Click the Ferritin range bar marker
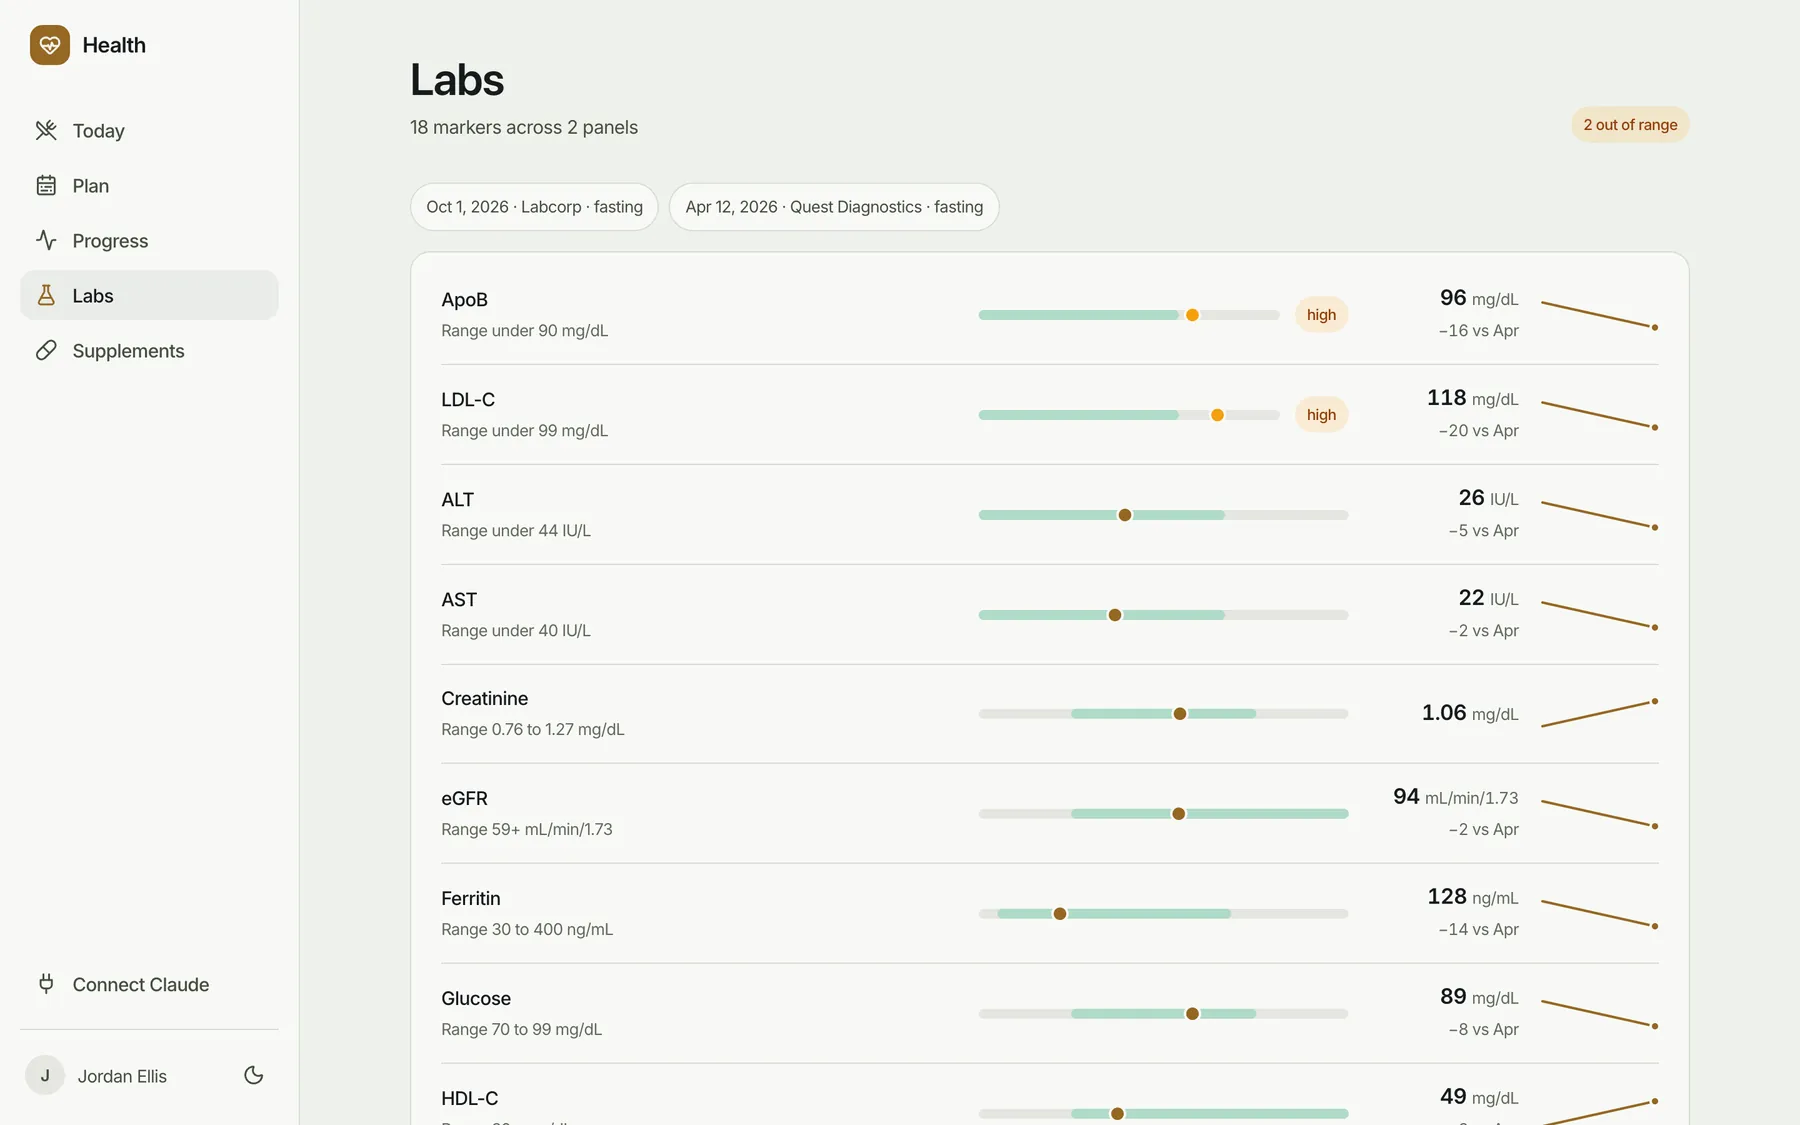The height and width of the screenshot is (1125, 1800). pyautogui.click(x=1060, y=914)
